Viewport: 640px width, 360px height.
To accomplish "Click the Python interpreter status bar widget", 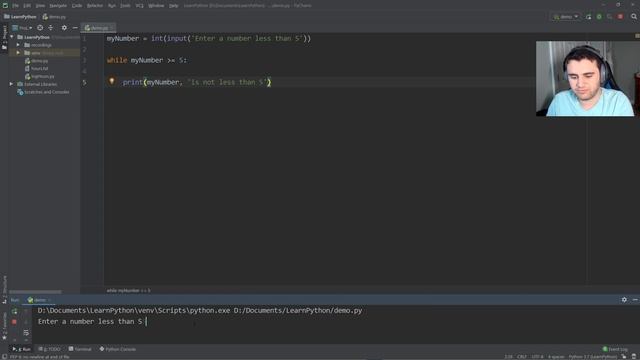I will pos(593,357).
